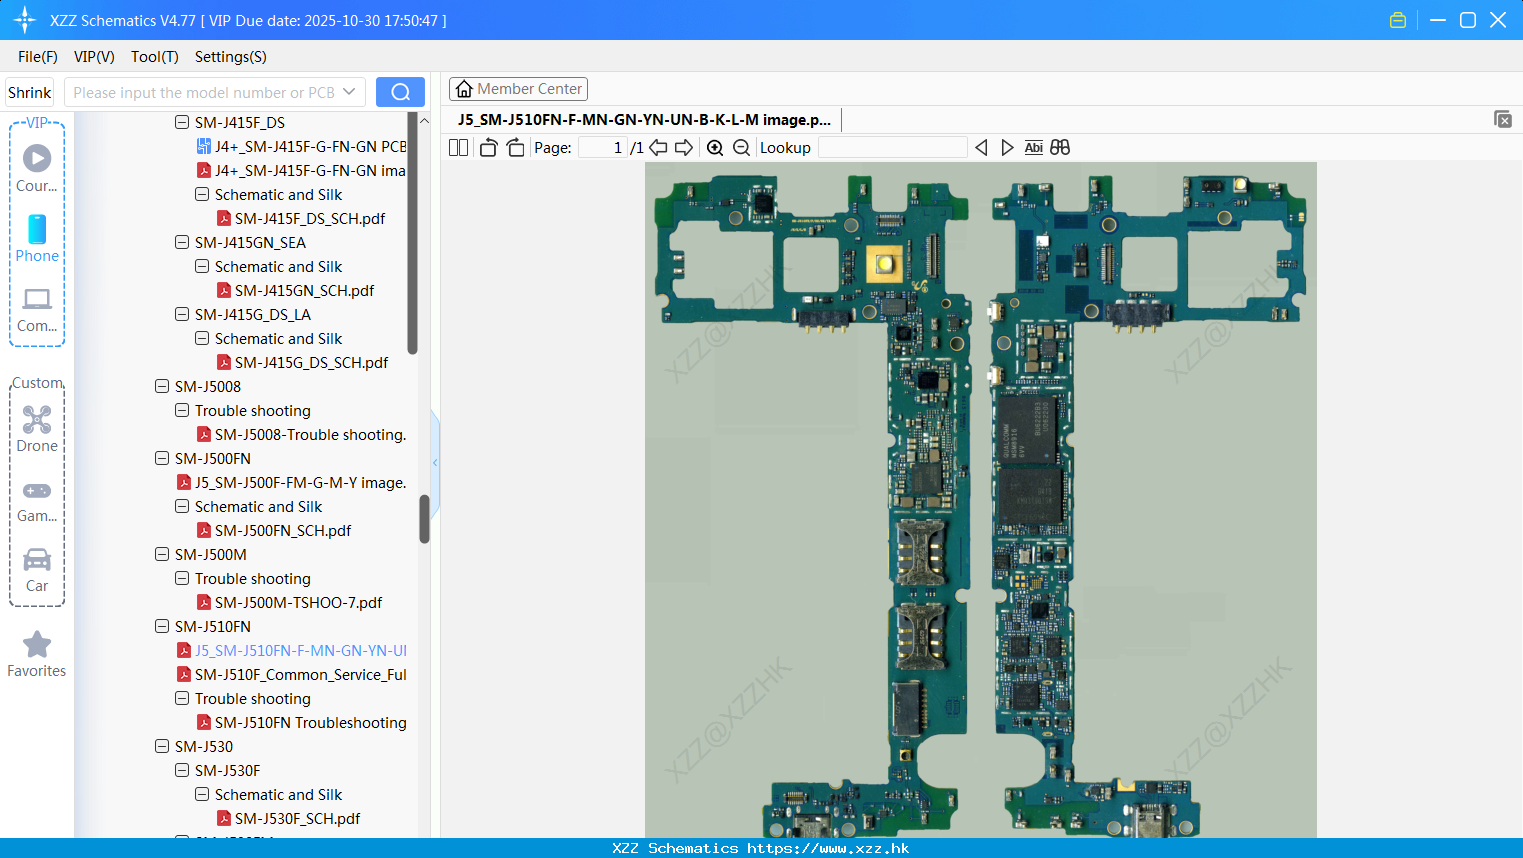
Task: Open SM-J530F_SCH.pdf
Action: 288,818
